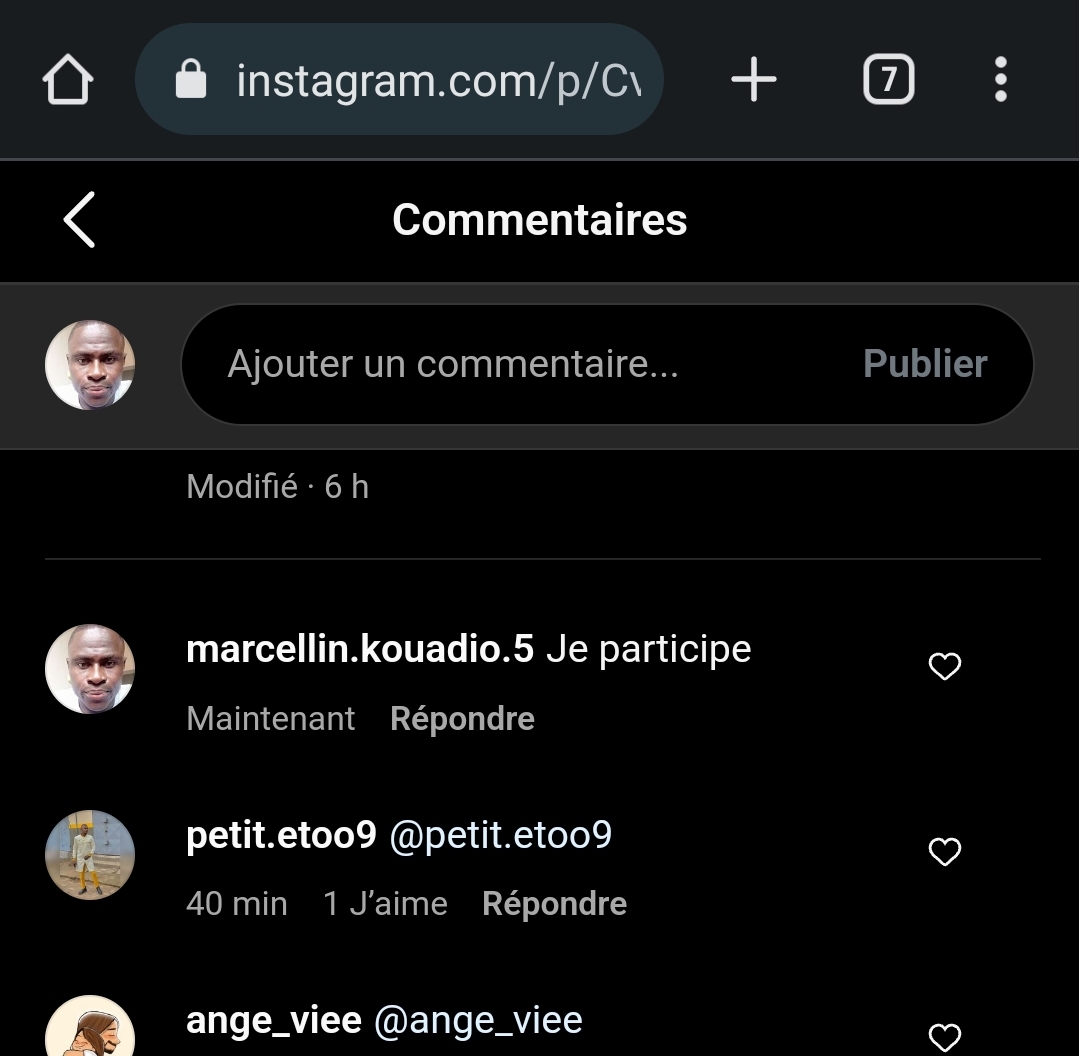Tap the @petit.etoo9 mention
This screenshot has width=1079, height=1056.
coord(500,835)
